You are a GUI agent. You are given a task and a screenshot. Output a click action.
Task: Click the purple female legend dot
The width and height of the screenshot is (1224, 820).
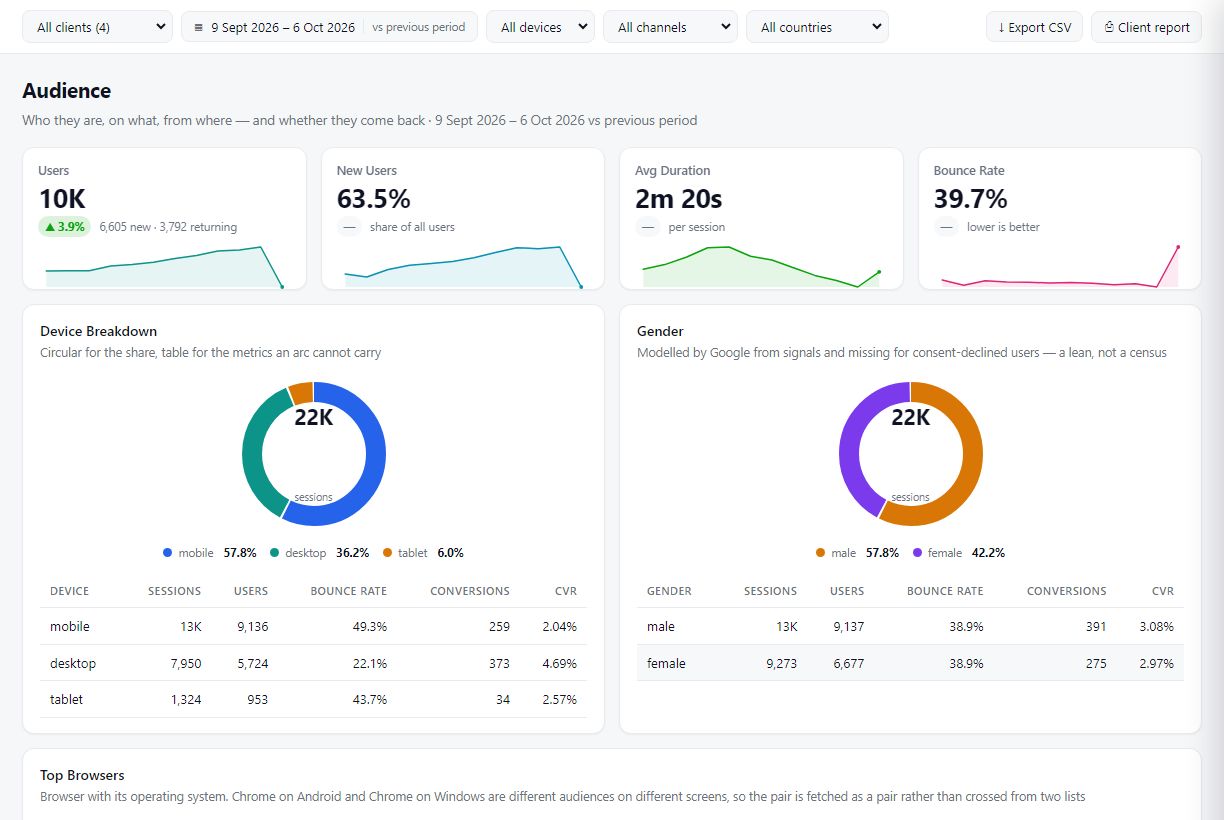917,553
